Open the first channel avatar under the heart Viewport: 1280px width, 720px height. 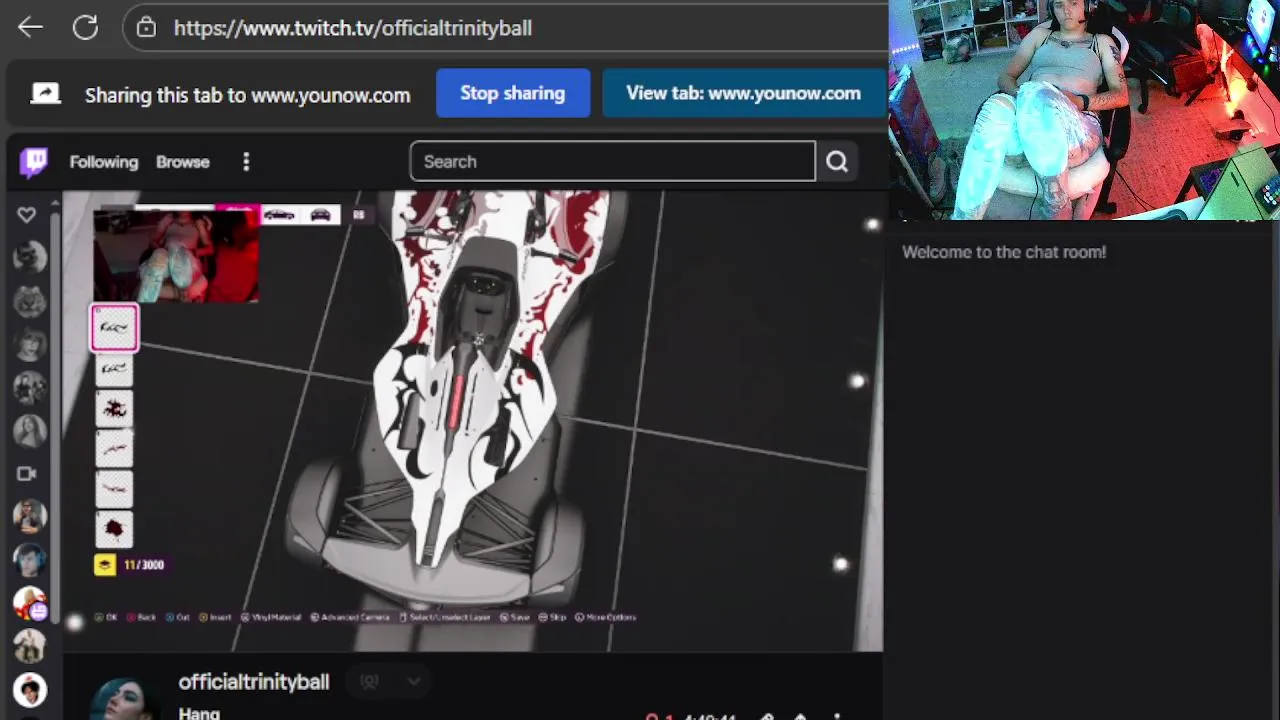point(30,257)
